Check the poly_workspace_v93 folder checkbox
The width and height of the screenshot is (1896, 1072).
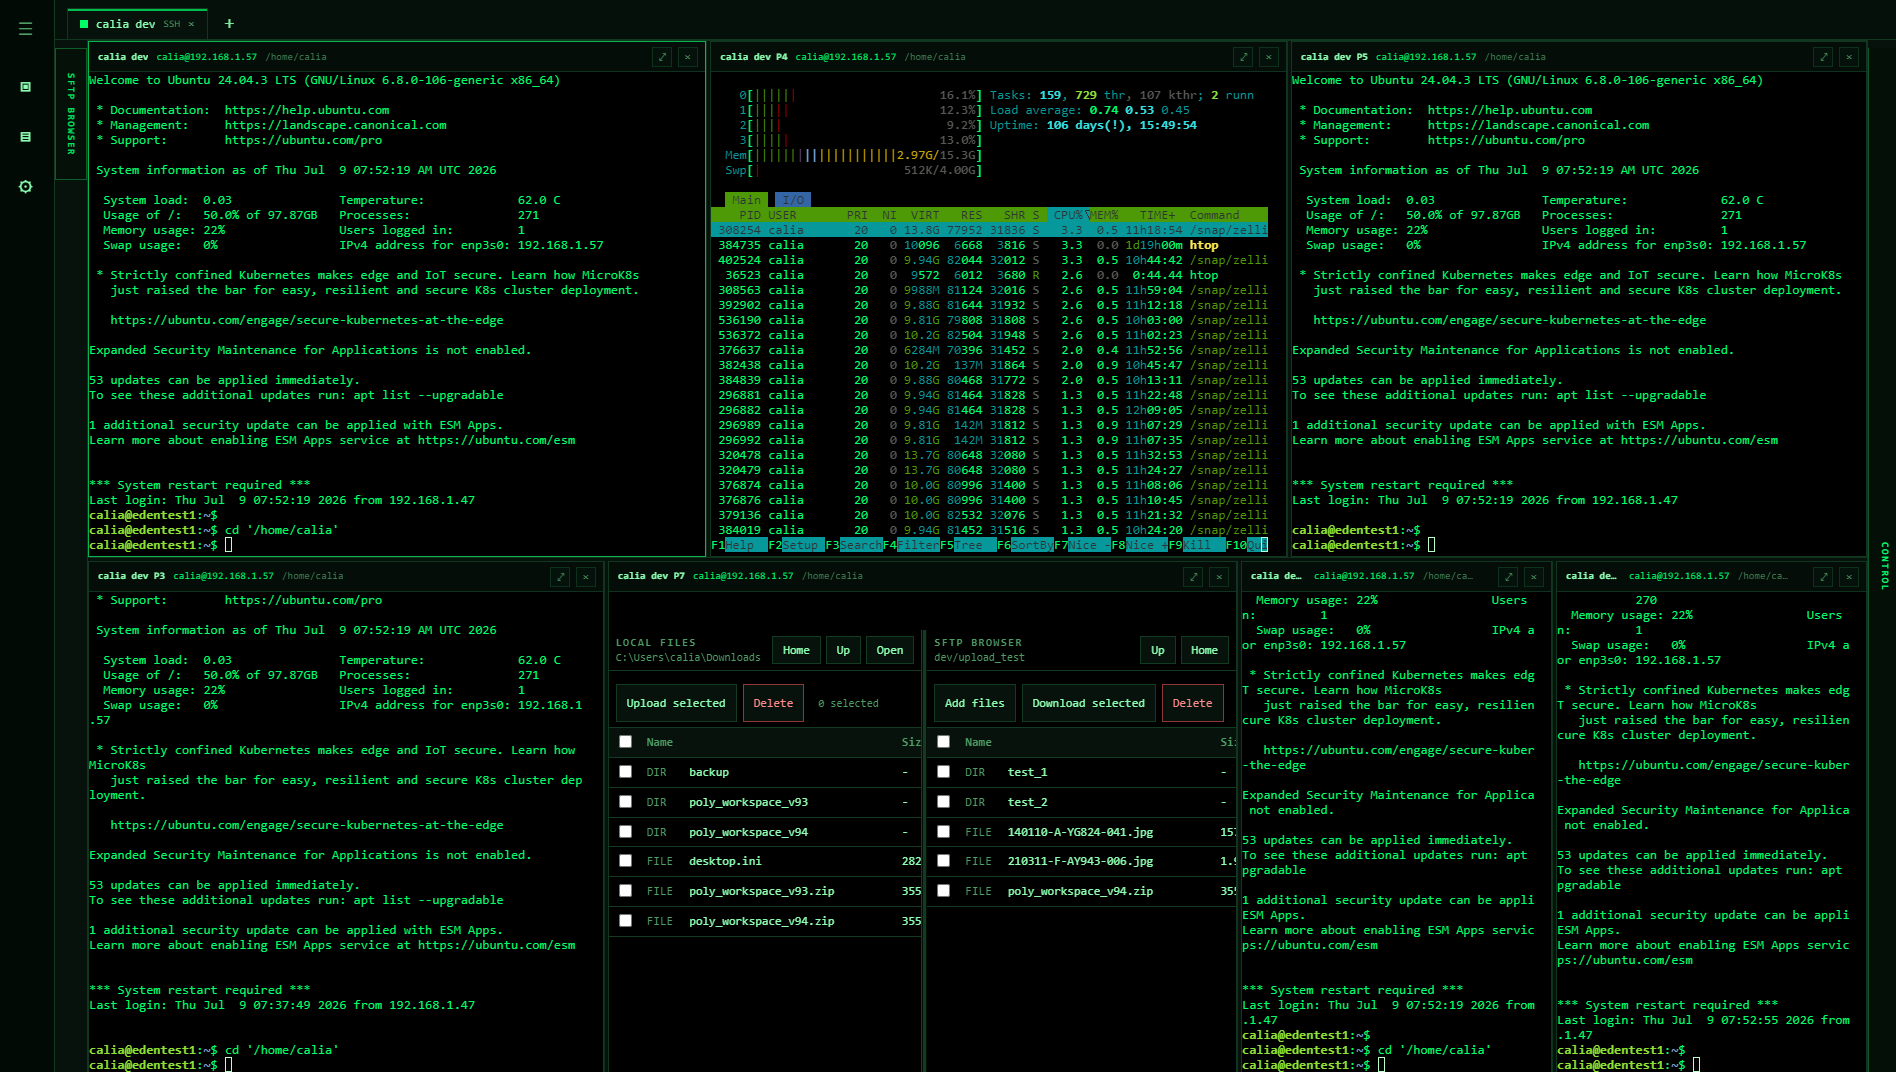point(625,802)
